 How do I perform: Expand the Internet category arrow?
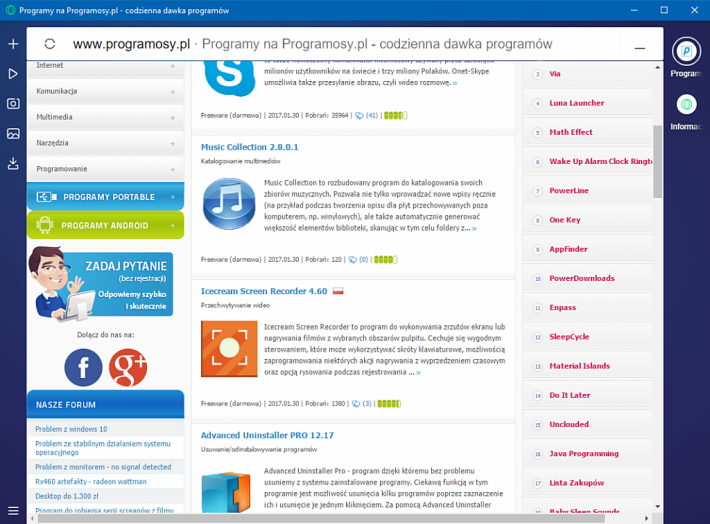click(173, 66)
